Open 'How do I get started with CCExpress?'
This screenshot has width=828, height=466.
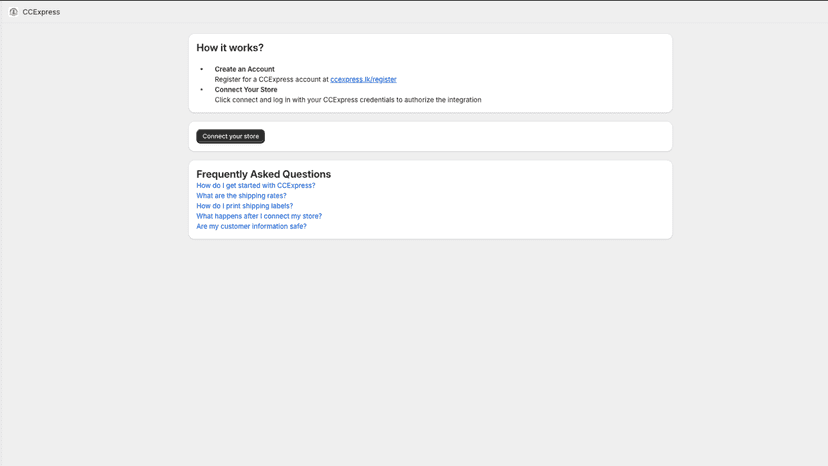pos(256,185)
